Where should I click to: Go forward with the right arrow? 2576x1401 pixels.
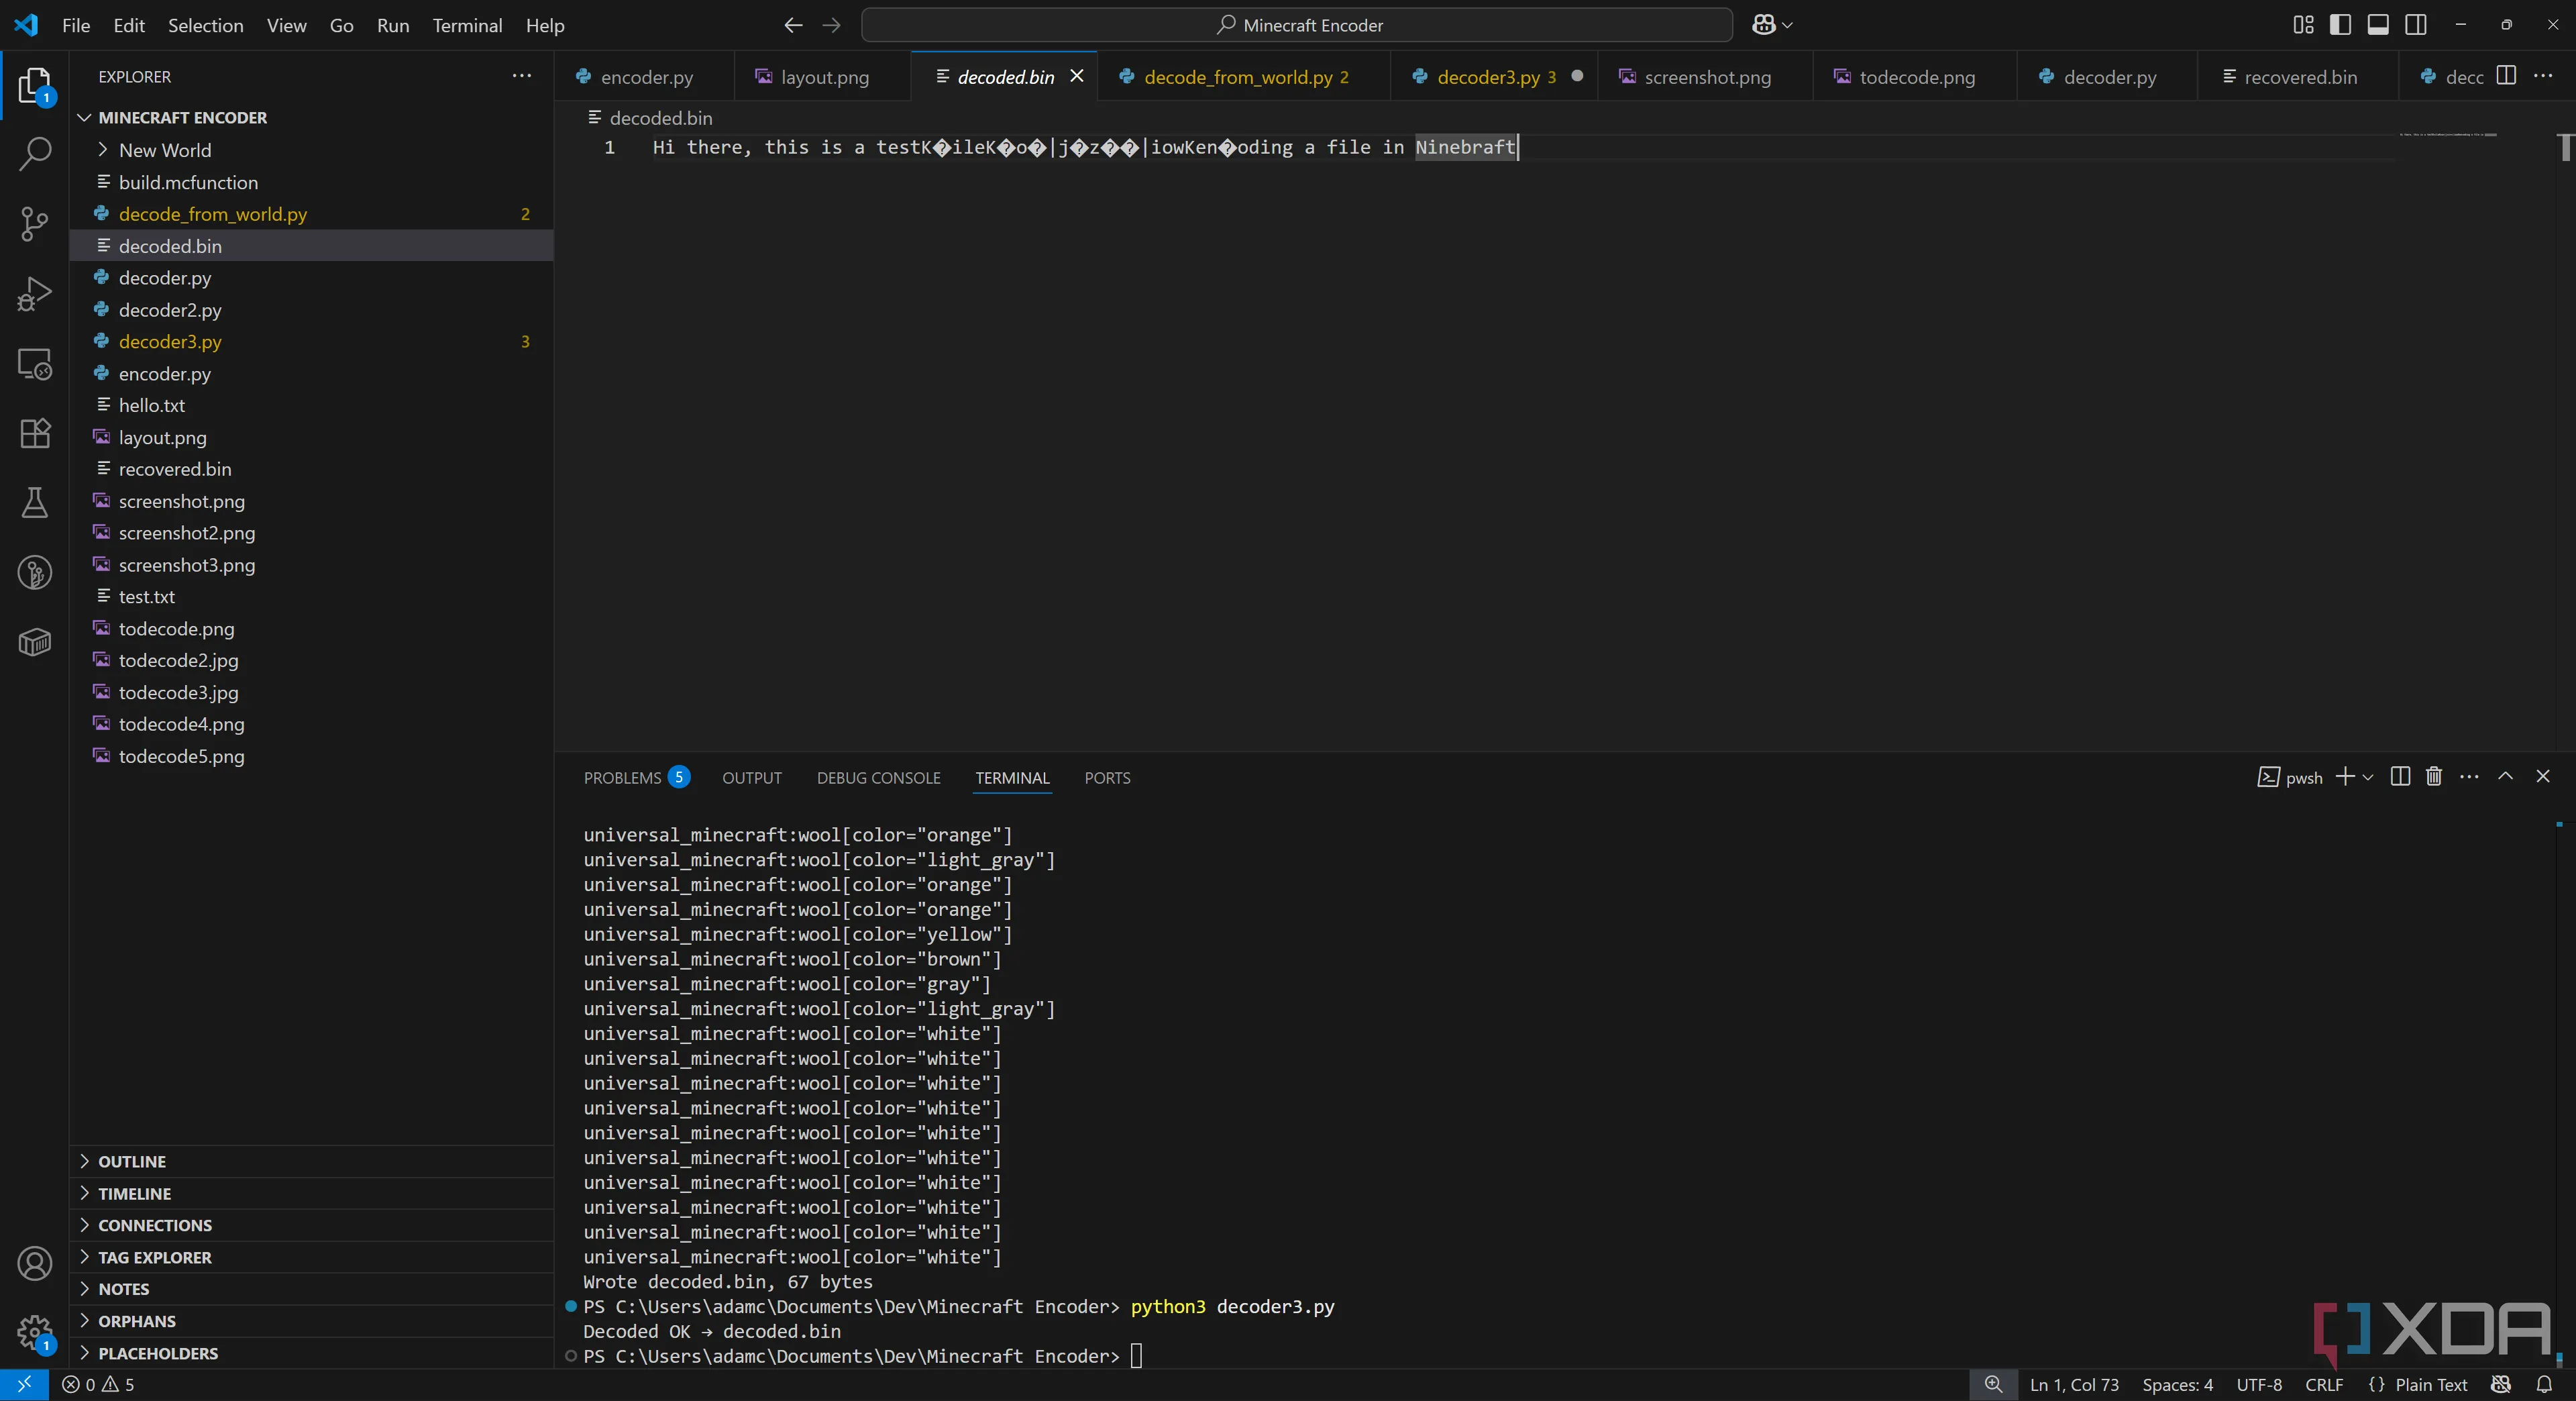pos(831,25)
